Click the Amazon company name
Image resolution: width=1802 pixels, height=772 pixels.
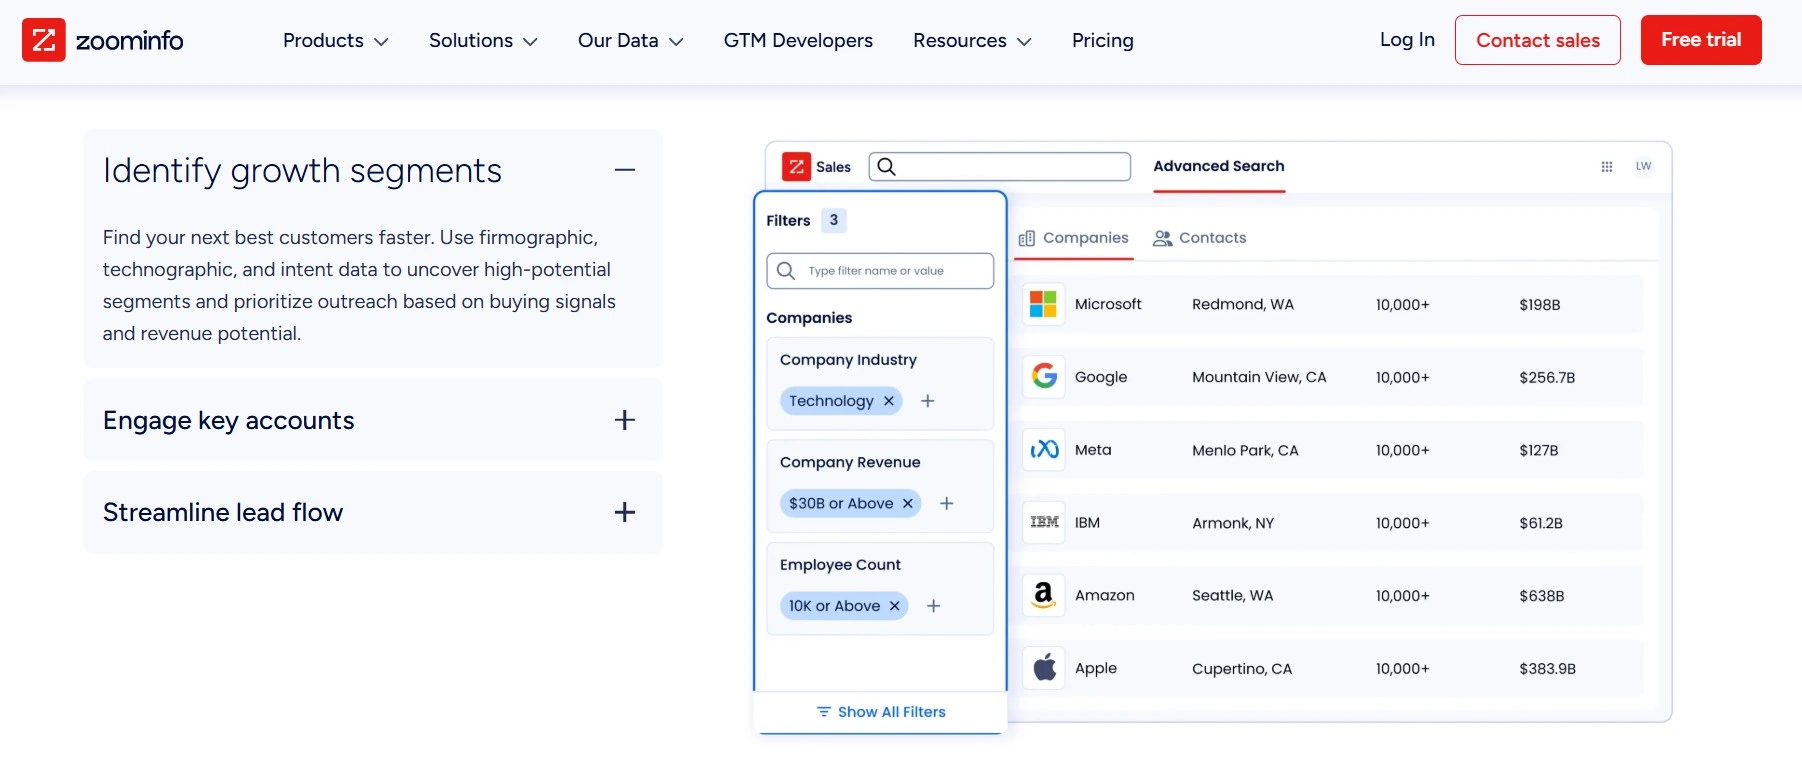pos(1105,595)
